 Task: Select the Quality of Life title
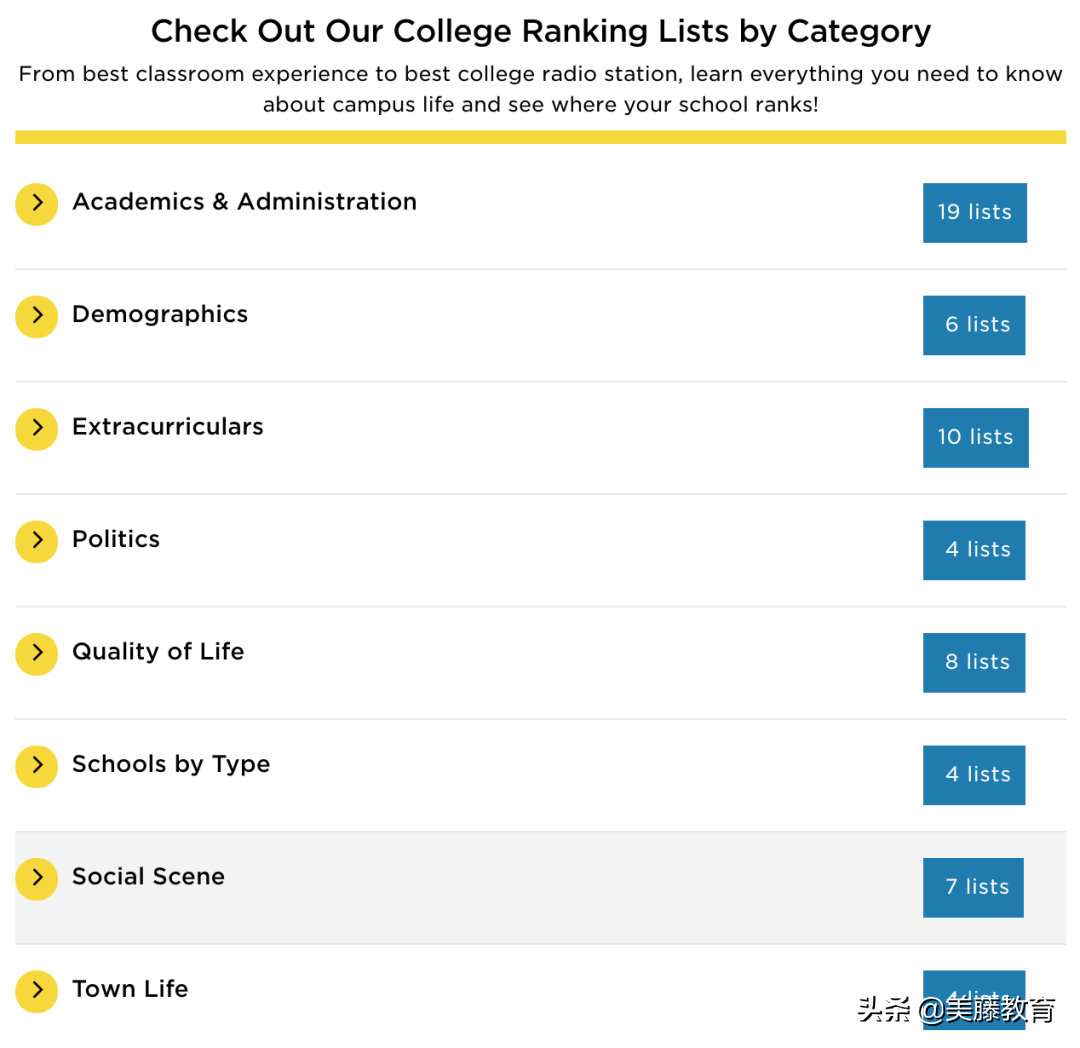point(158,652)
